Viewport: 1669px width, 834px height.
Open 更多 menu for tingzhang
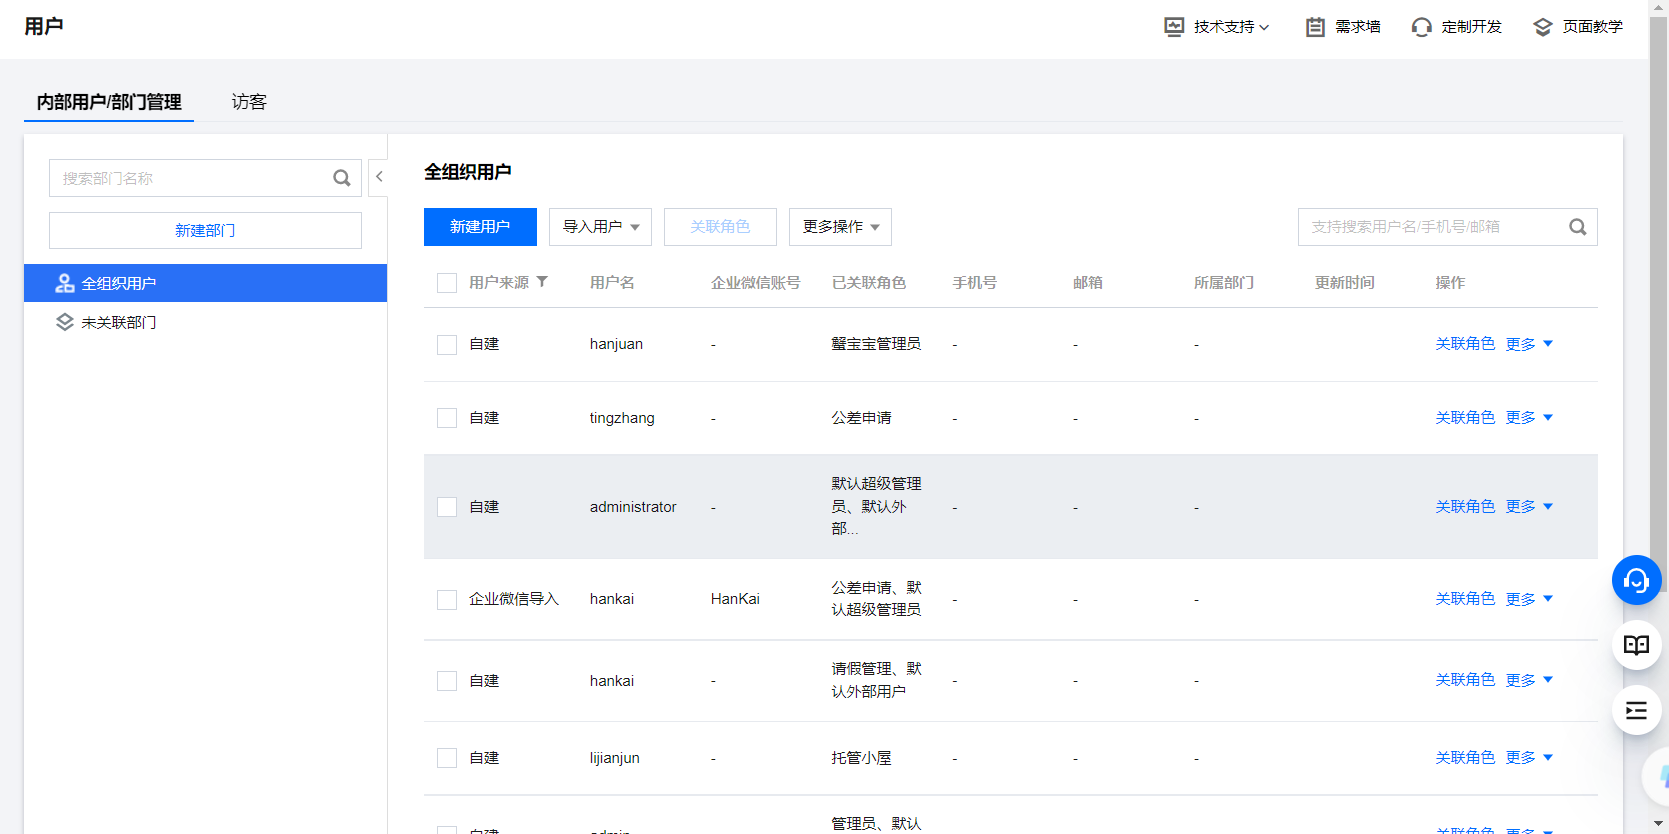click(1529, 418)
